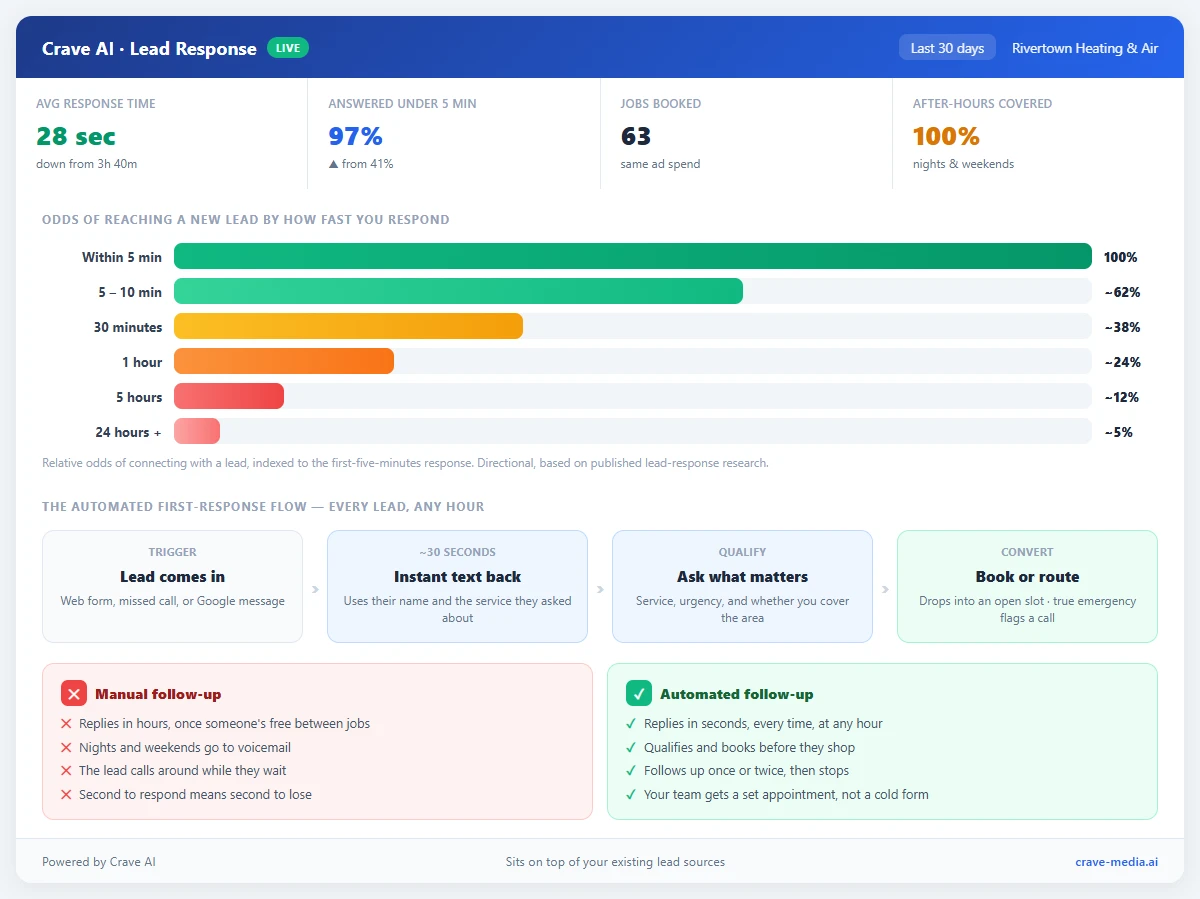The height and width of the screenshot is (899, 1200).
Task: Click the green check Automated follow-up icon
Action: tap(639, 694)
